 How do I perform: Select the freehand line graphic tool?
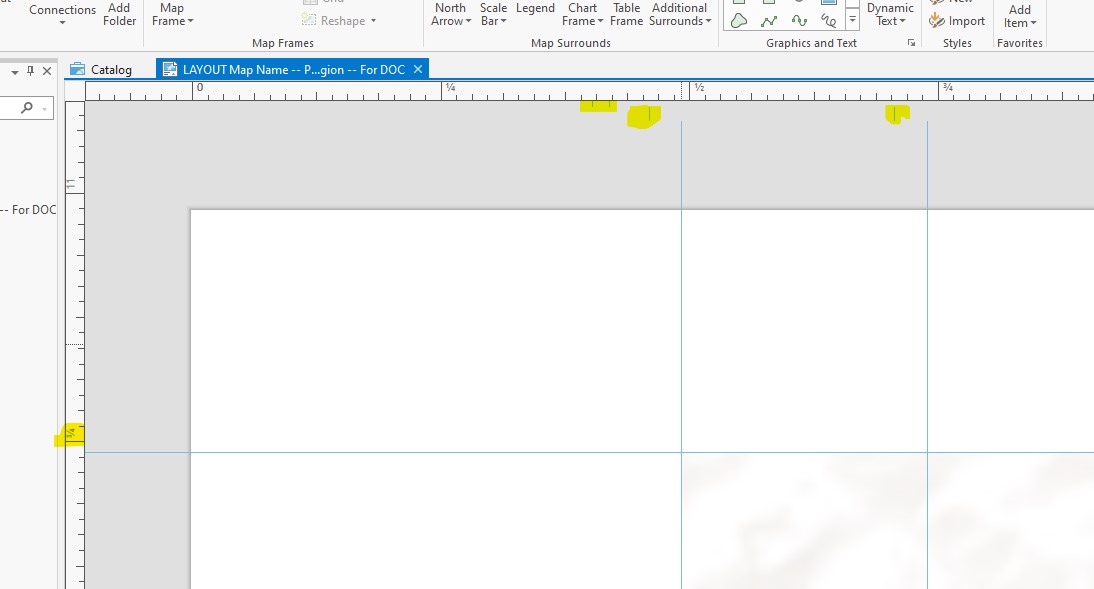click(x=828, y=21)
